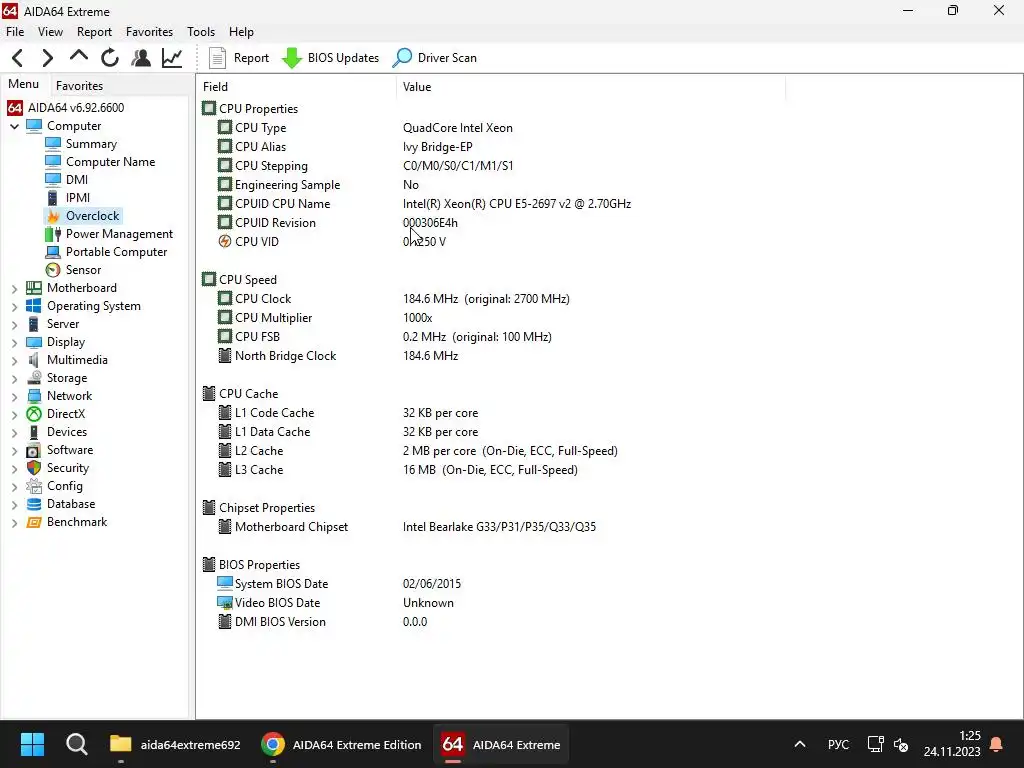Viewport: 1024px width, 768px height.
Task: Go forward with the right arrow icon
Action: 48,58
